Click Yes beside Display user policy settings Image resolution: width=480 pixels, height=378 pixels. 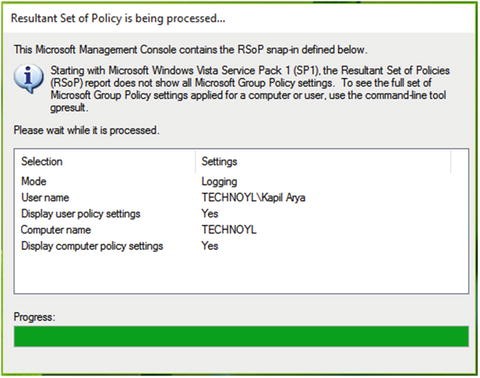click(x=210, y=214)
